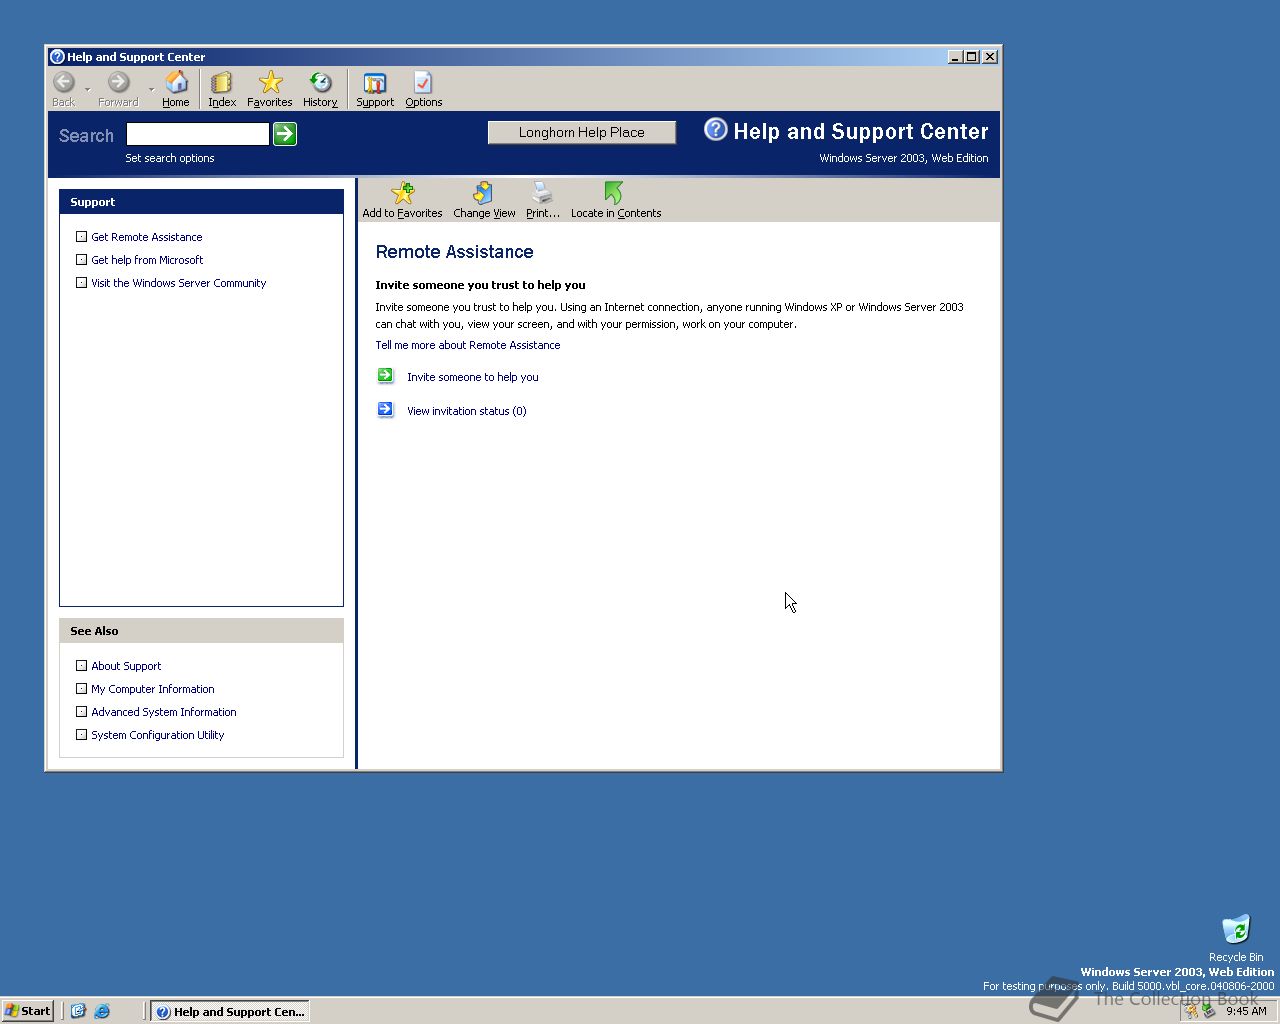
Task: Visit the Windows Server Community link
Action: coord(179,283)
